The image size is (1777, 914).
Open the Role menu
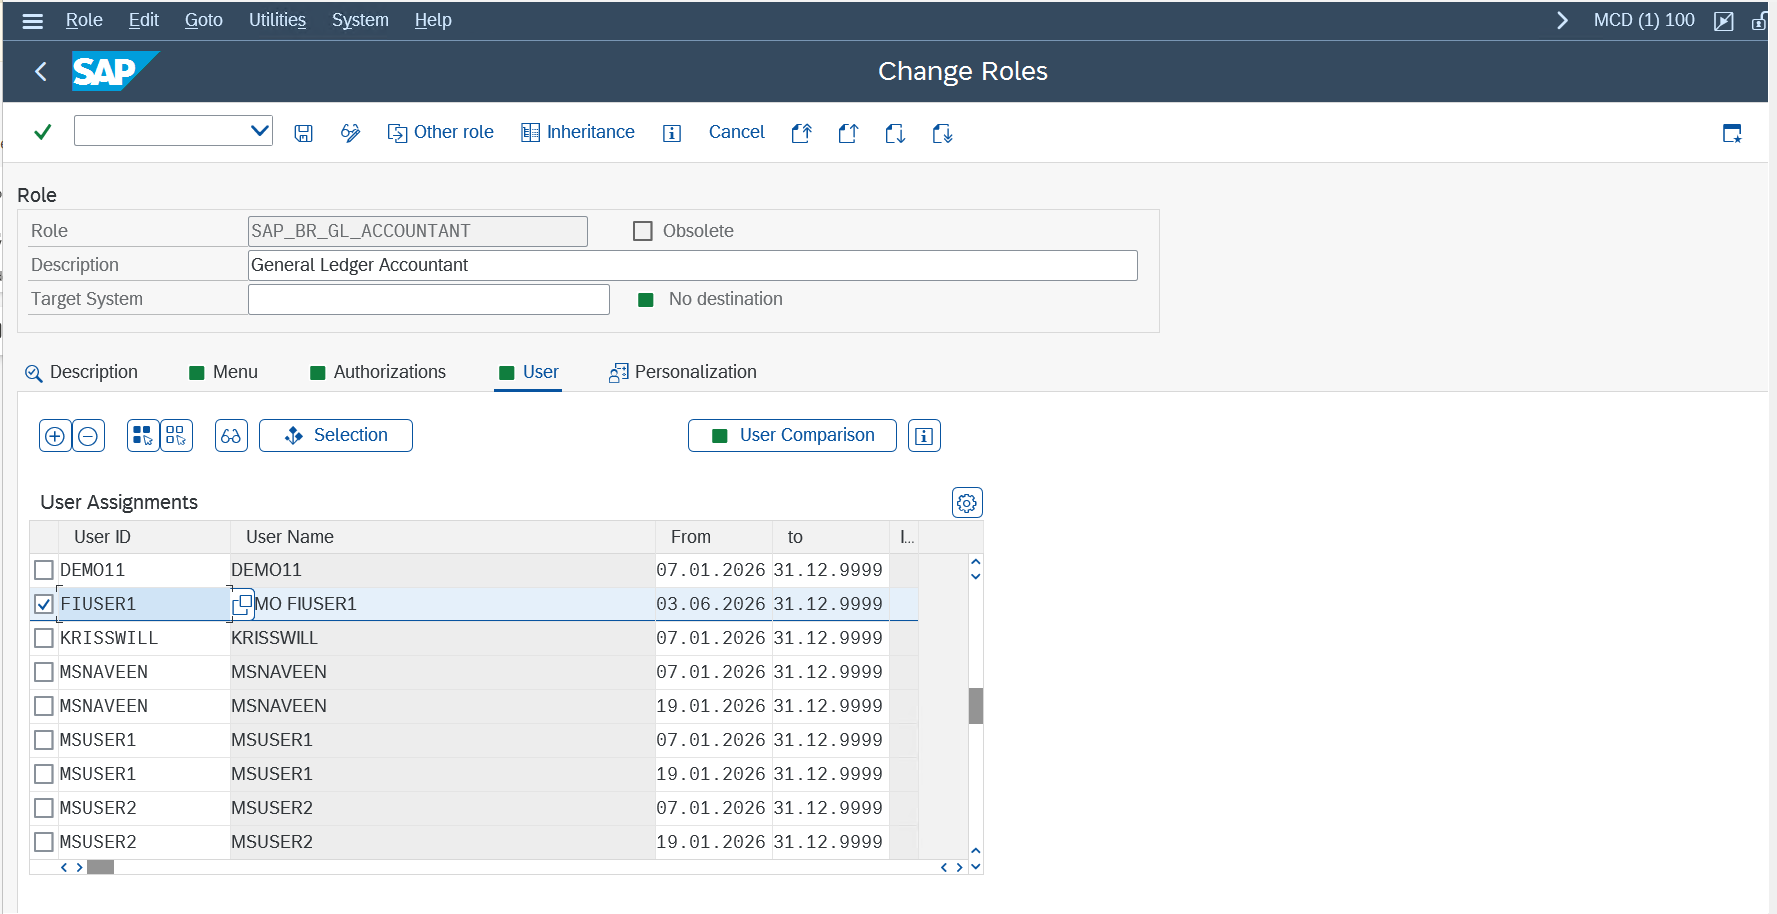click(84, 20)
